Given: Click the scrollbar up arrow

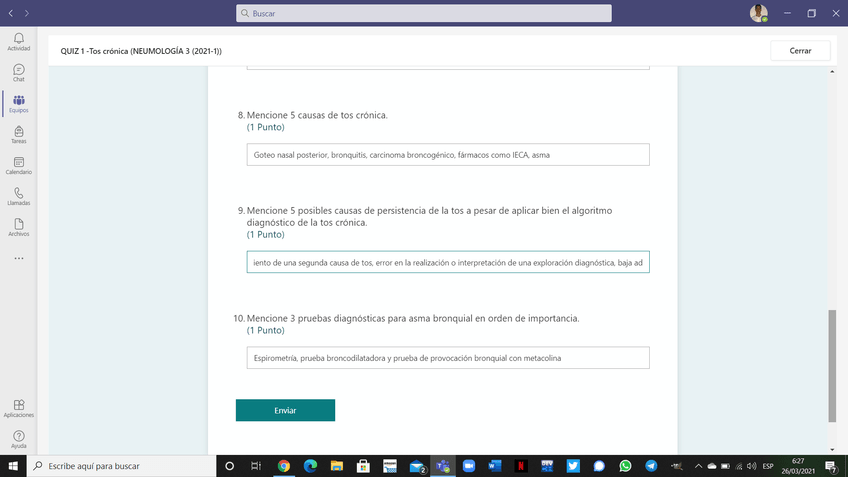Looking at the screenshot, I should click(832, 71).
